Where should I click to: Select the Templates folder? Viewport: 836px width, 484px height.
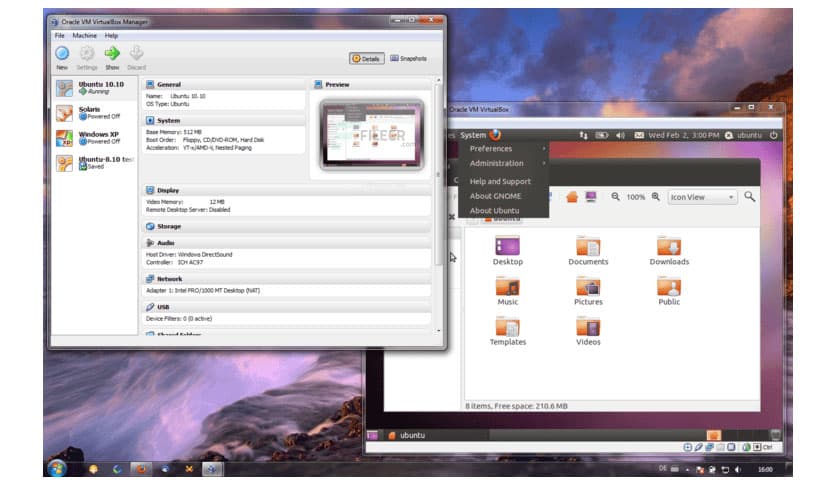[508, 331]
